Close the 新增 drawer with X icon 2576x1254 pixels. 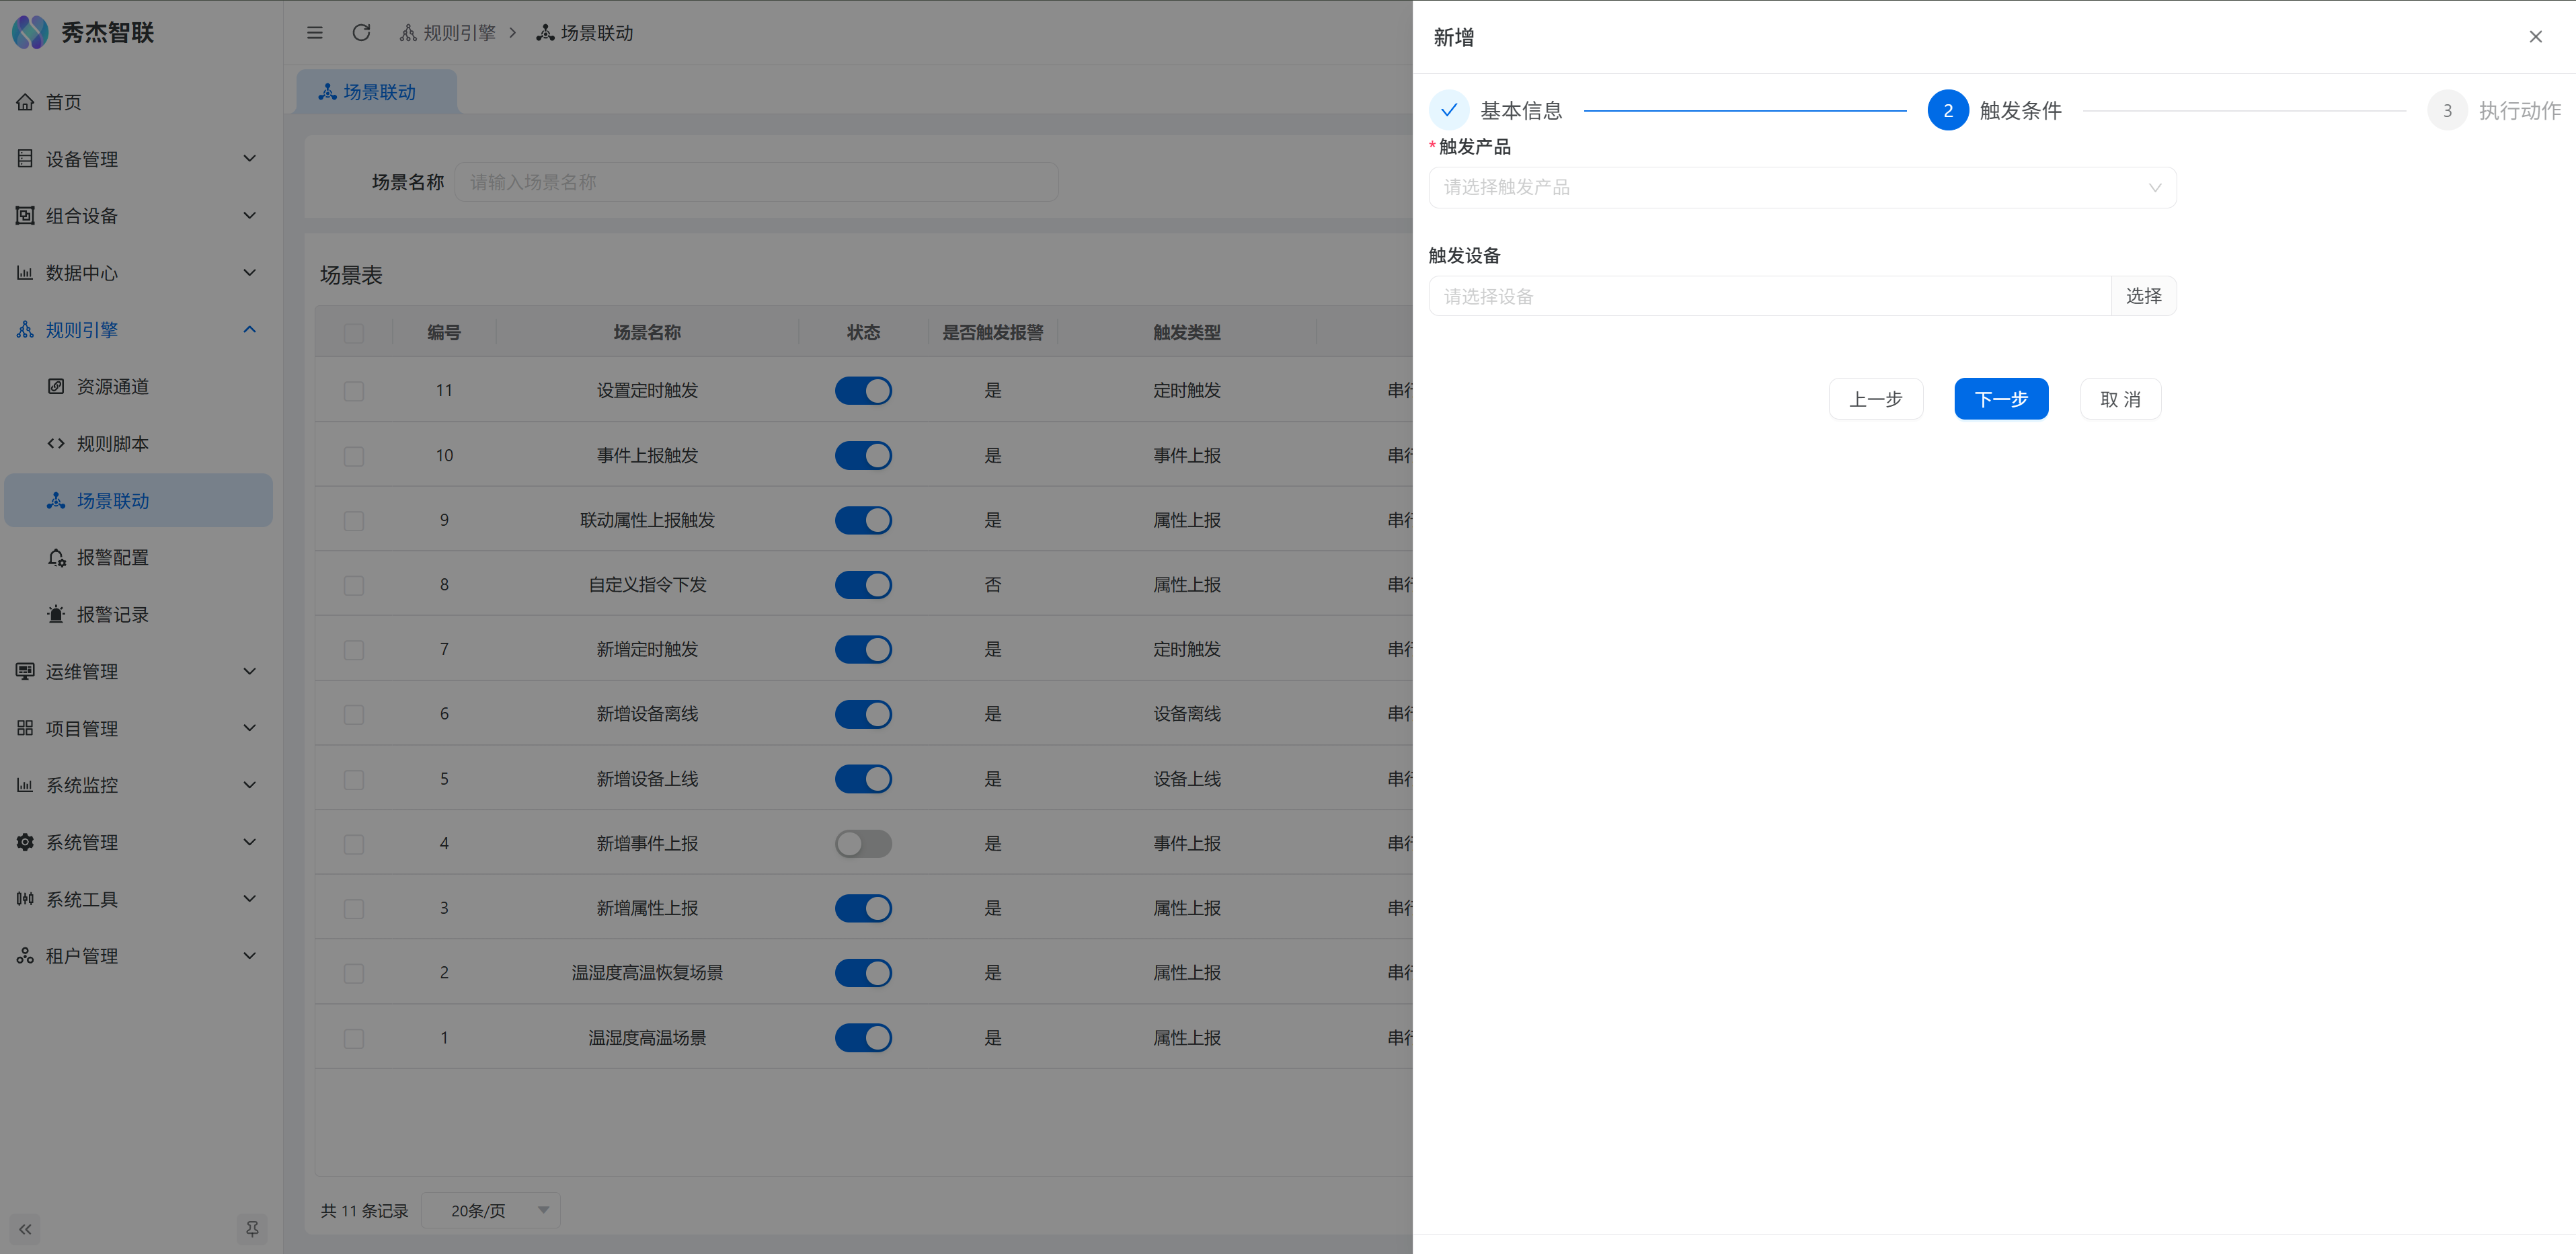point(2535,37)
